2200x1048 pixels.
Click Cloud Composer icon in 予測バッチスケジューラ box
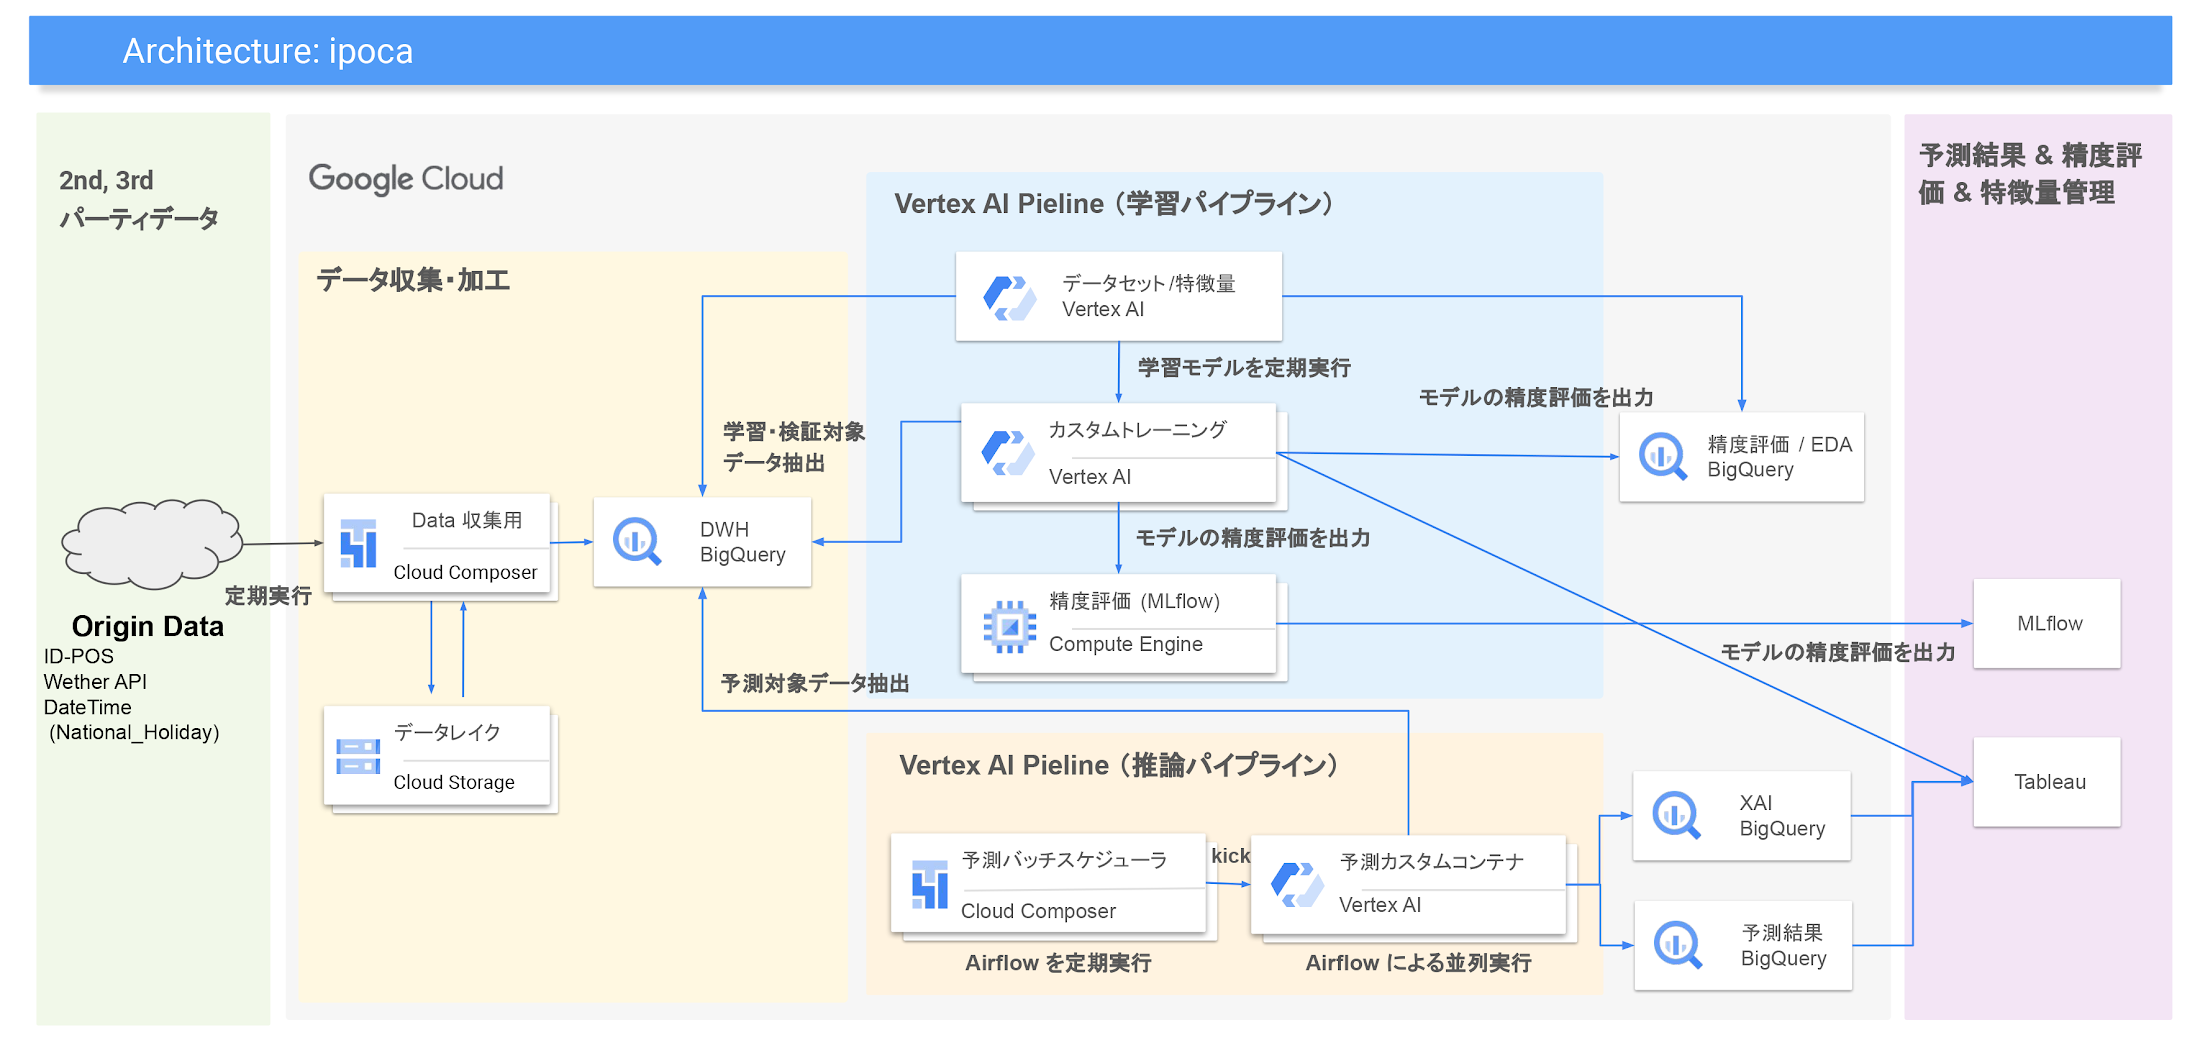click(930, 884)
